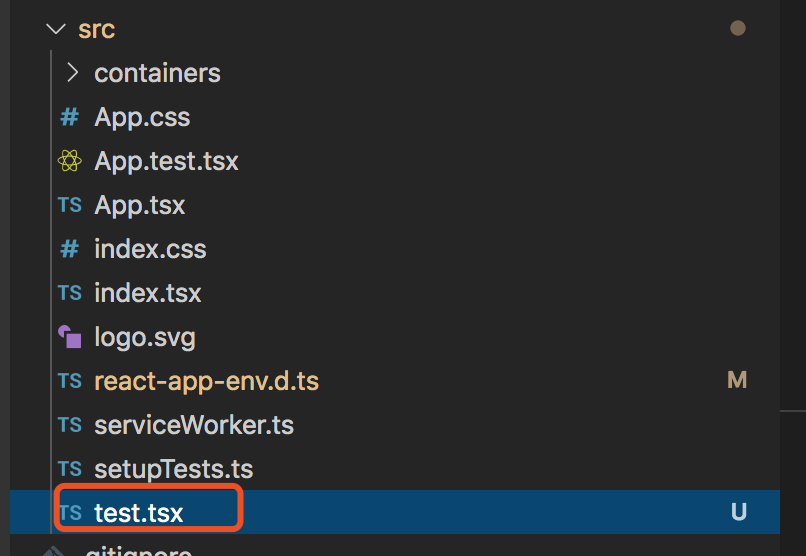Select the src folder label
Screen dimensions: 806x556
pyautogui.click(x=97, y=30)
